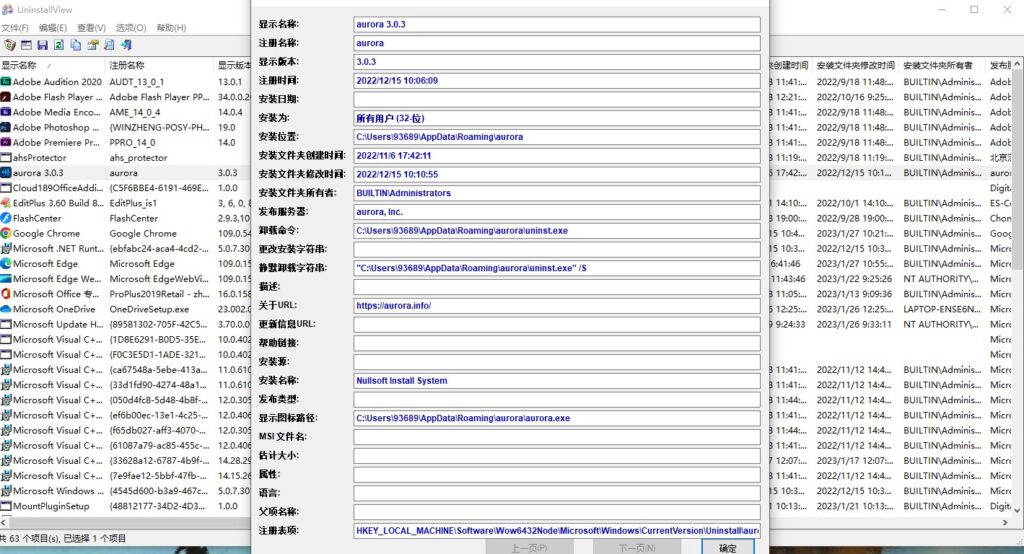The height and width of the screenshot is (554, 1024).
Task: Select the ahsProtector row in the list
Action: click(39, 157)
